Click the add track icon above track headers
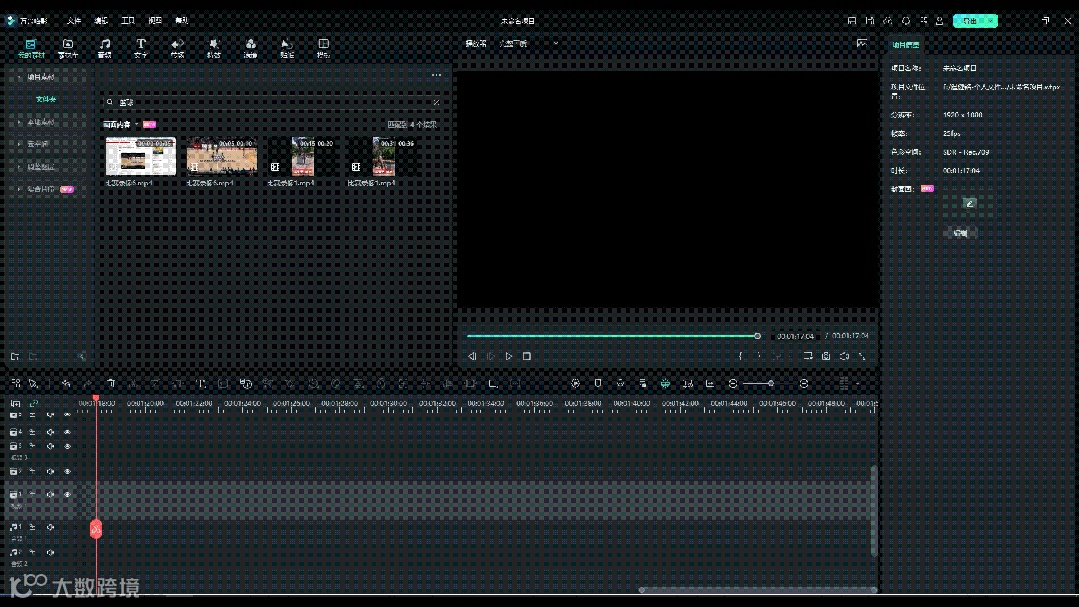The height and width of the screenshot is (607, 1079). tap(15, 403)
